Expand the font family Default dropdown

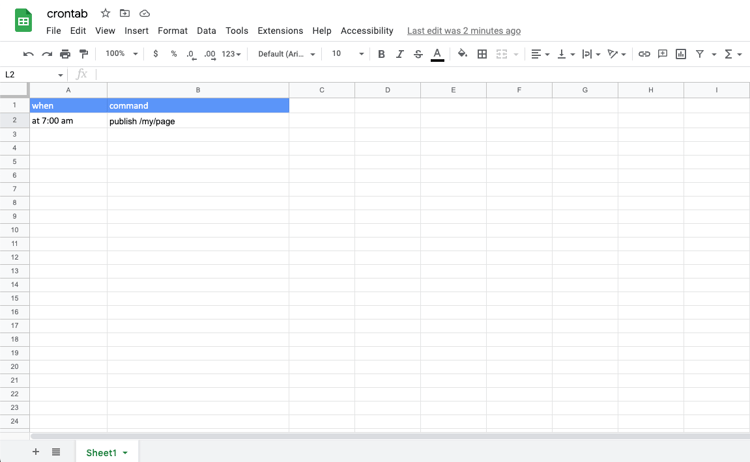coord(286,54)
